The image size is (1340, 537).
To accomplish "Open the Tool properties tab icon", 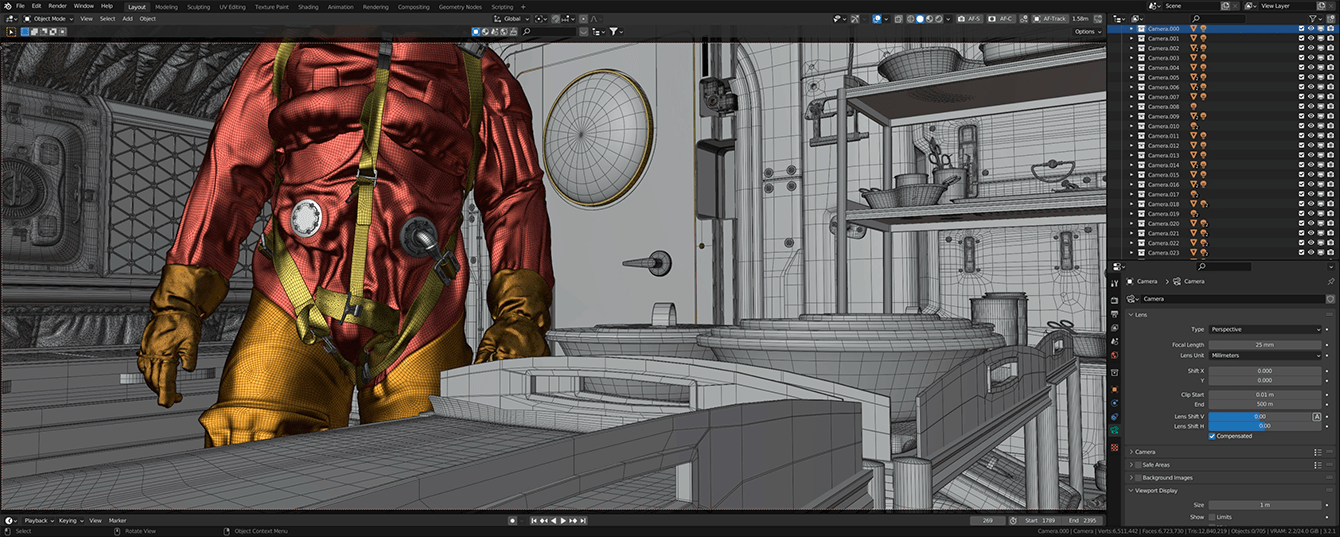I will (x=1115, y=284).
